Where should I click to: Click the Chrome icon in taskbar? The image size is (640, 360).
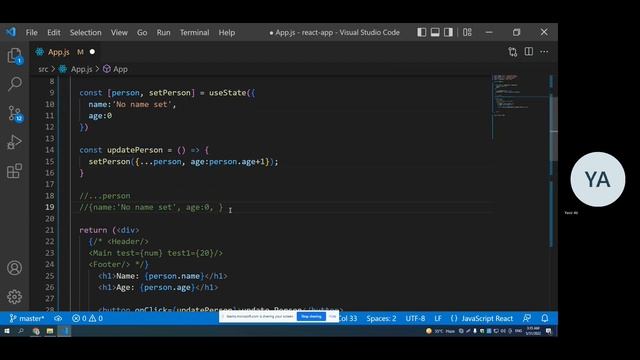[x=36, y=331]
